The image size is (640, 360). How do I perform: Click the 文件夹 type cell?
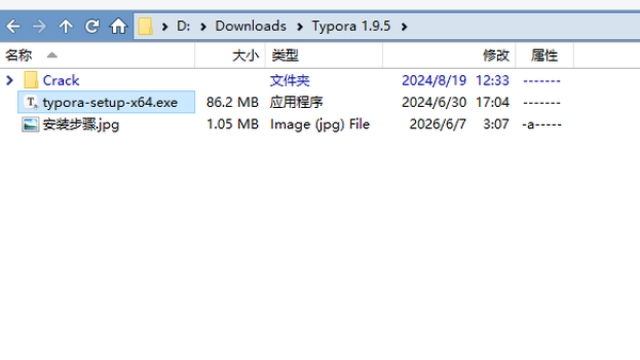tap(289, 80)
